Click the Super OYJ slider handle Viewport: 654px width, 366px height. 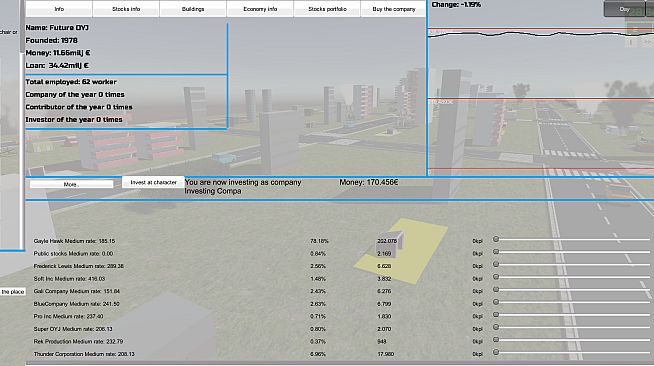(x=496, y=327)
